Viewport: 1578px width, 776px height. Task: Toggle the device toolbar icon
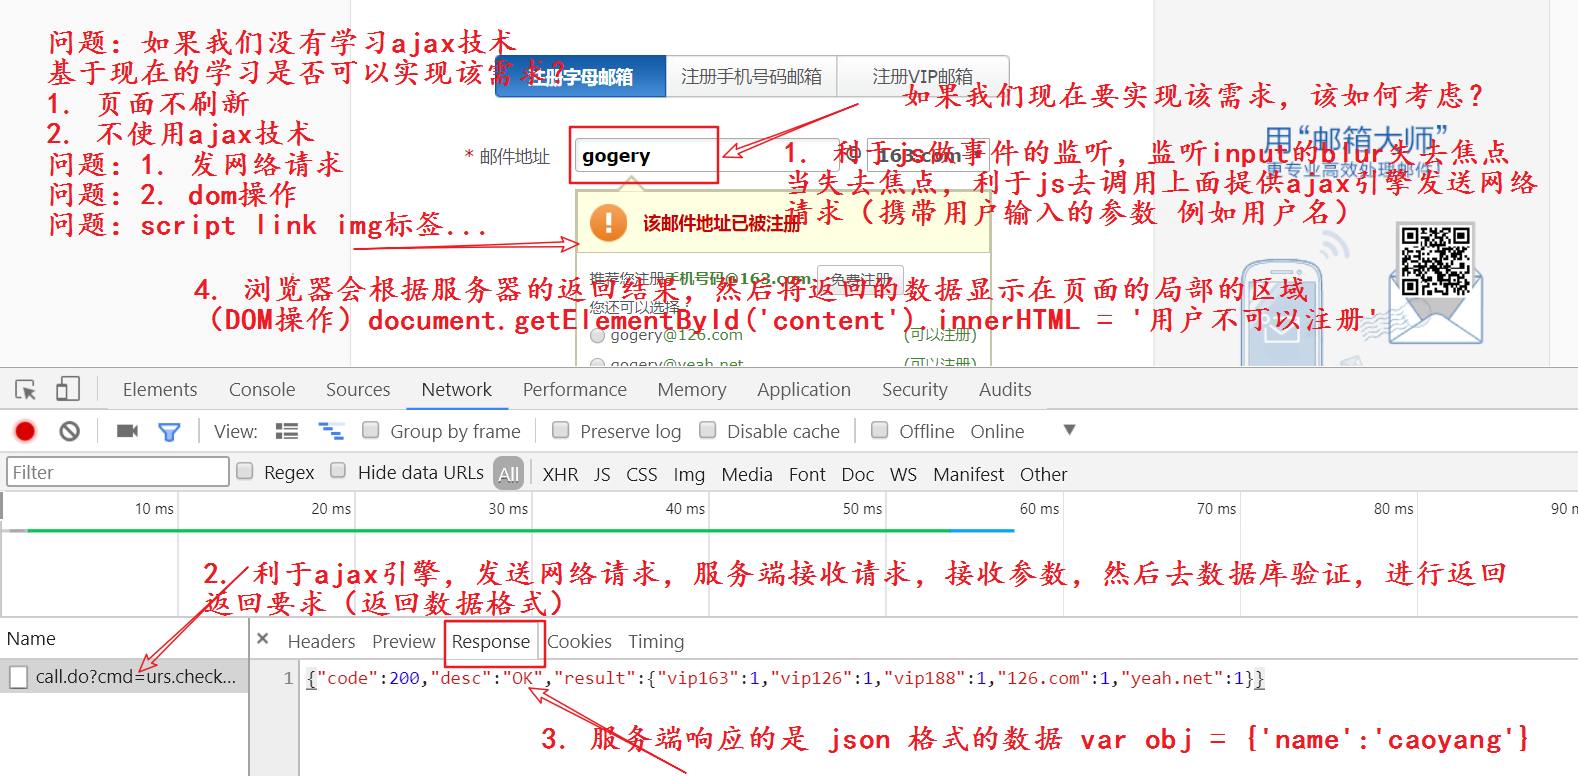[x=68, y=389]
